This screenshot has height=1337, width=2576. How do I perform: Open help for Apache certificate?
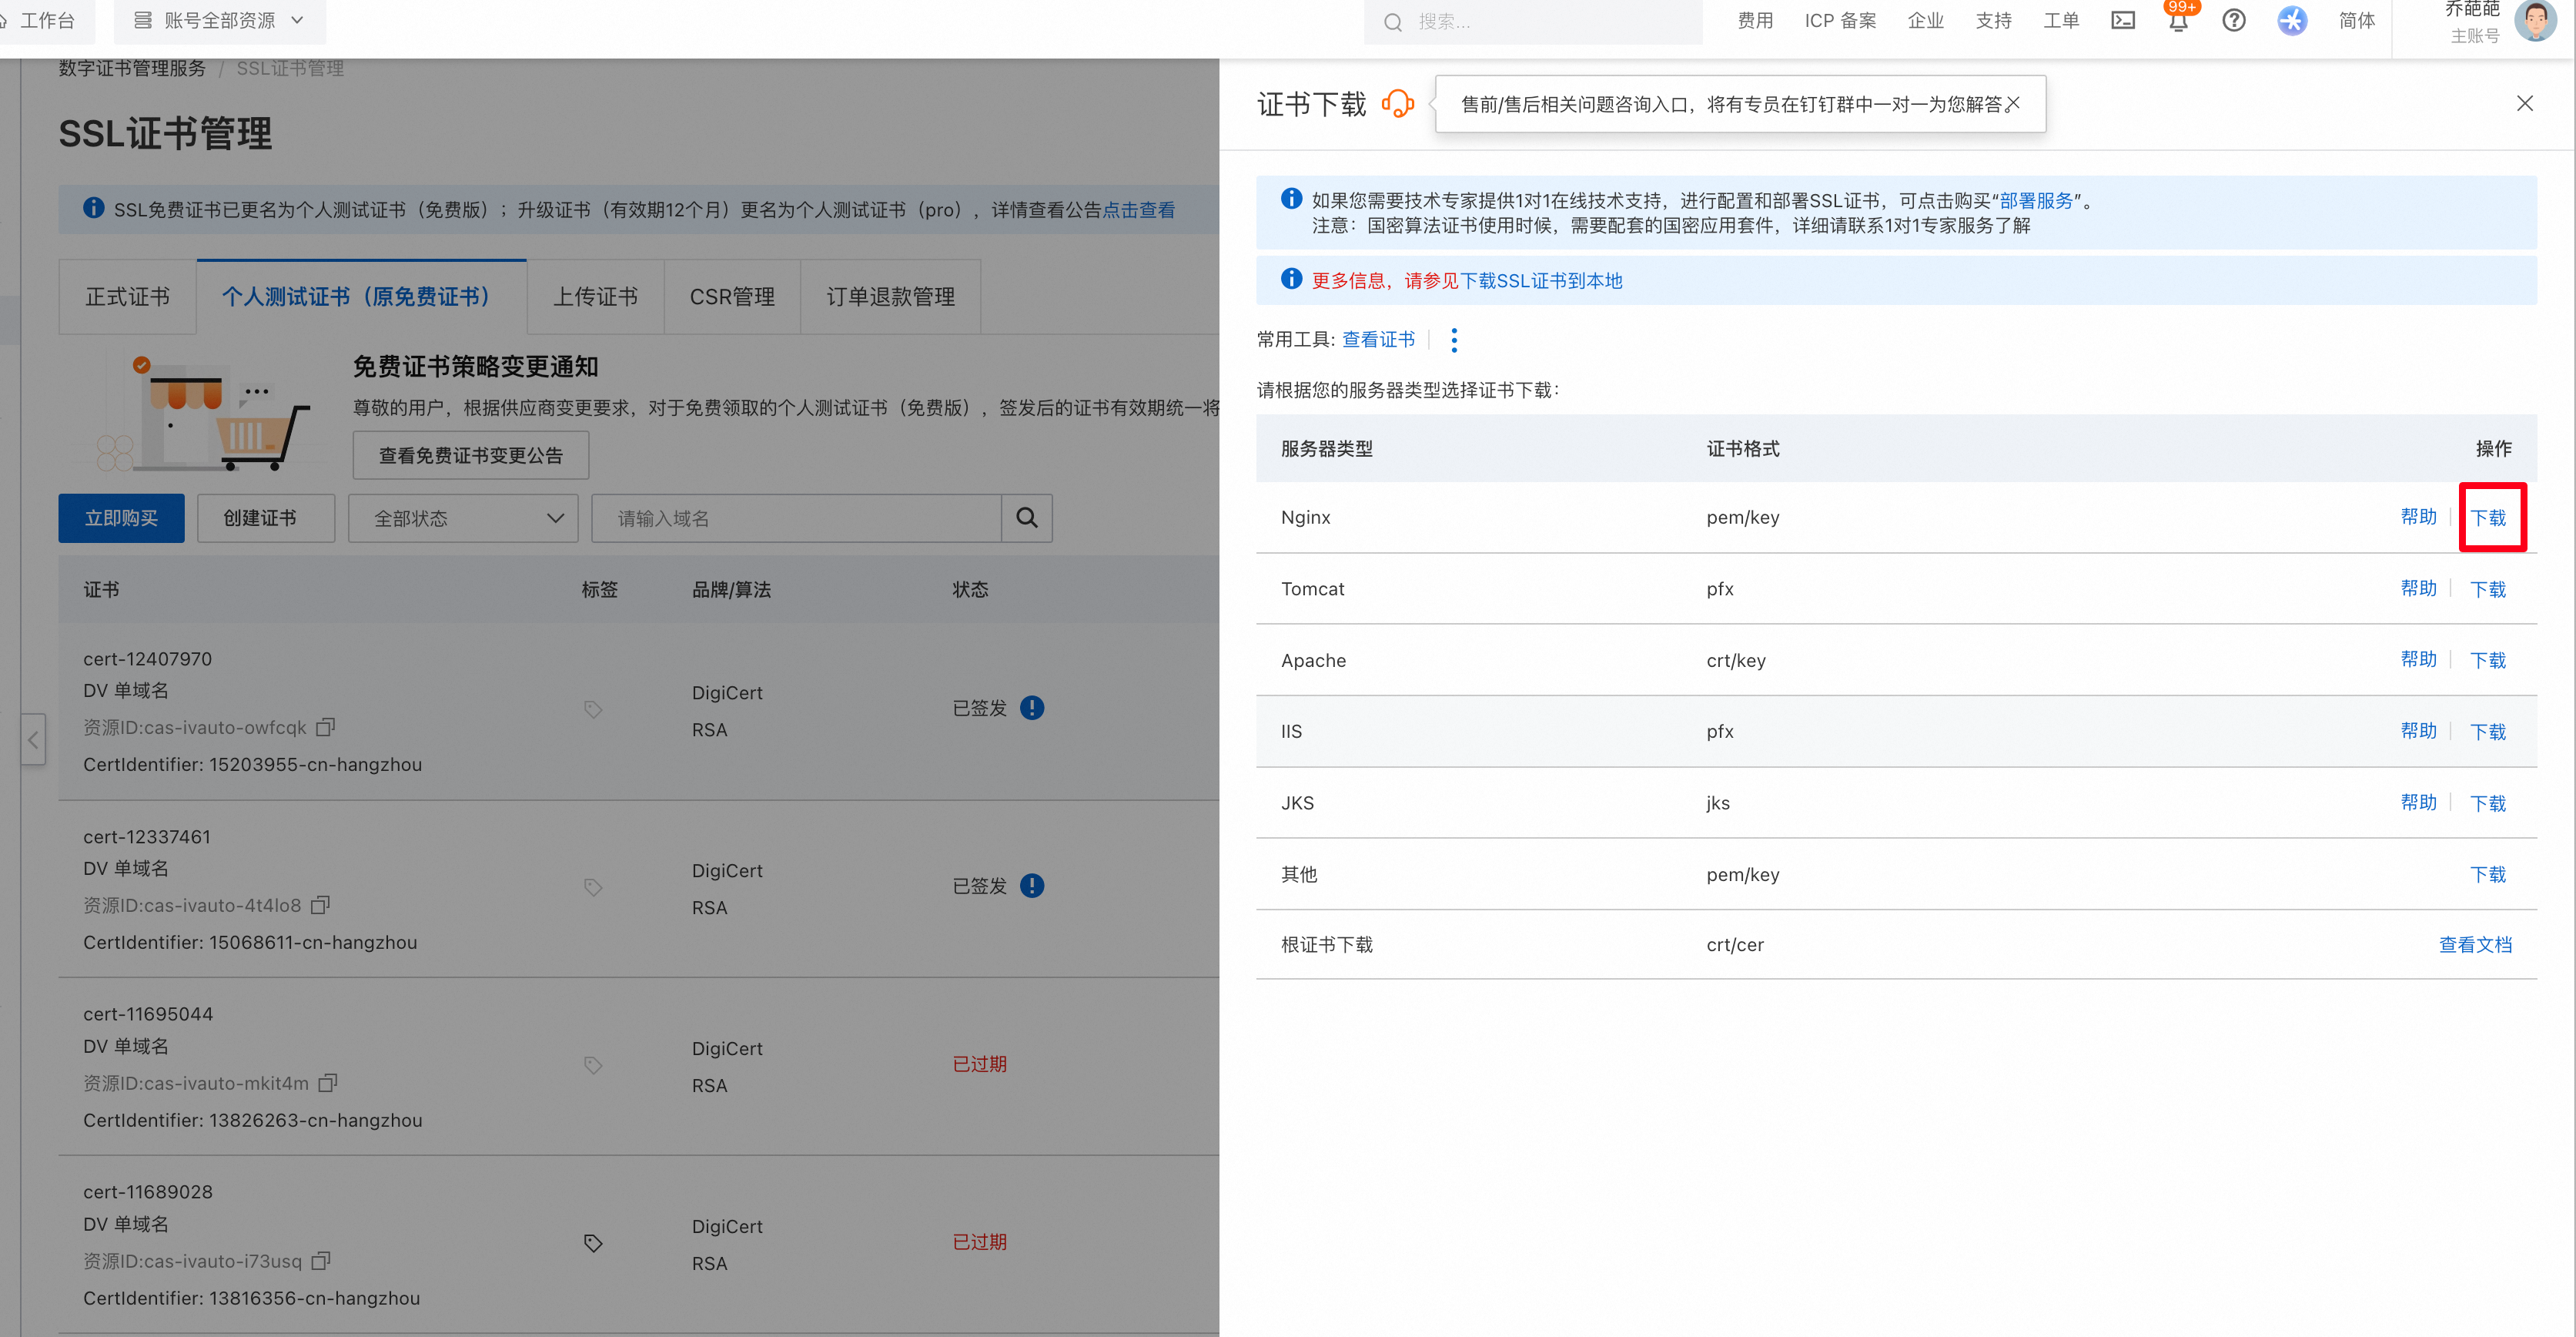pos(2418,659)
